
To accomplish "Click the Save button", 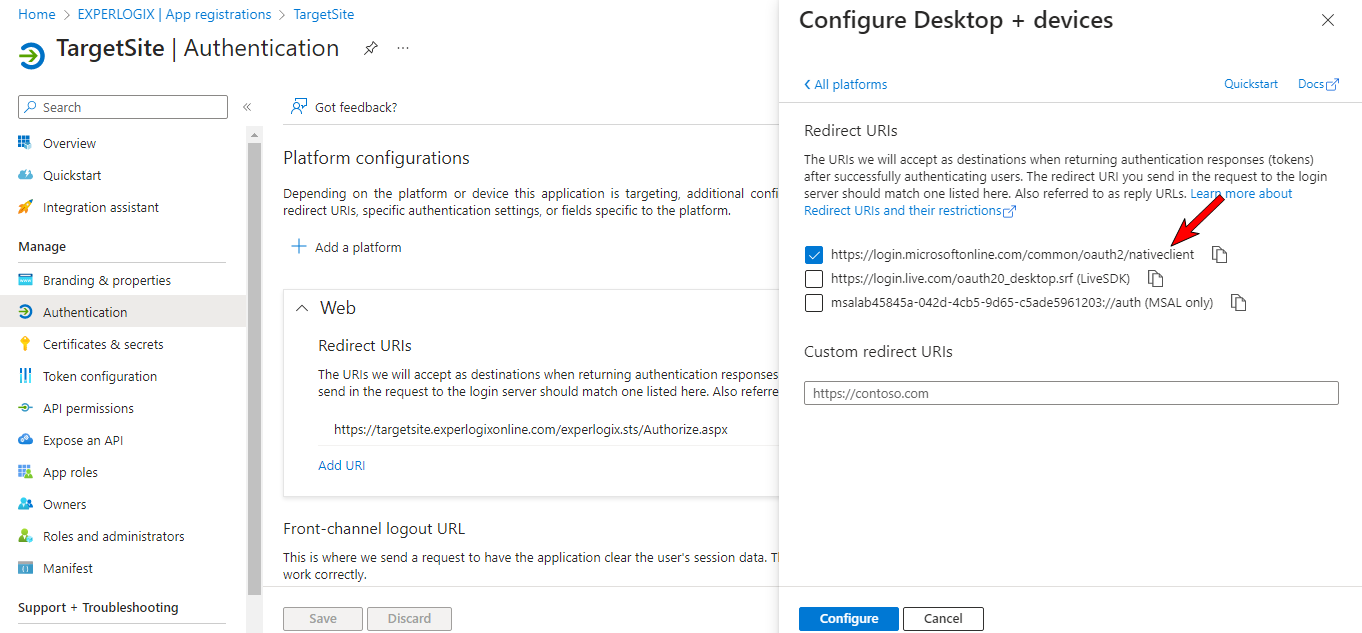I will 323,619.
